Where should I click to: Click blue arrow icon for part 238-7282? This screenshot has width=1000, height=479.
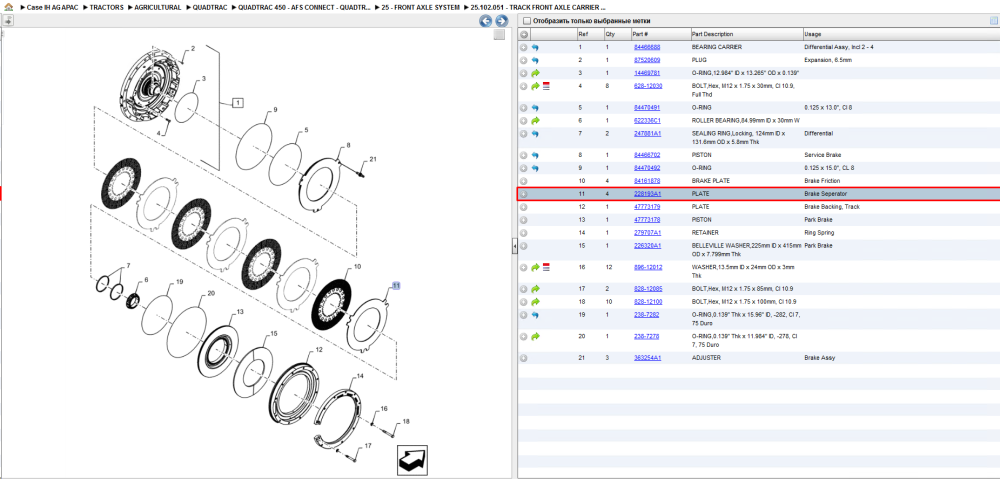coord(535,314)
